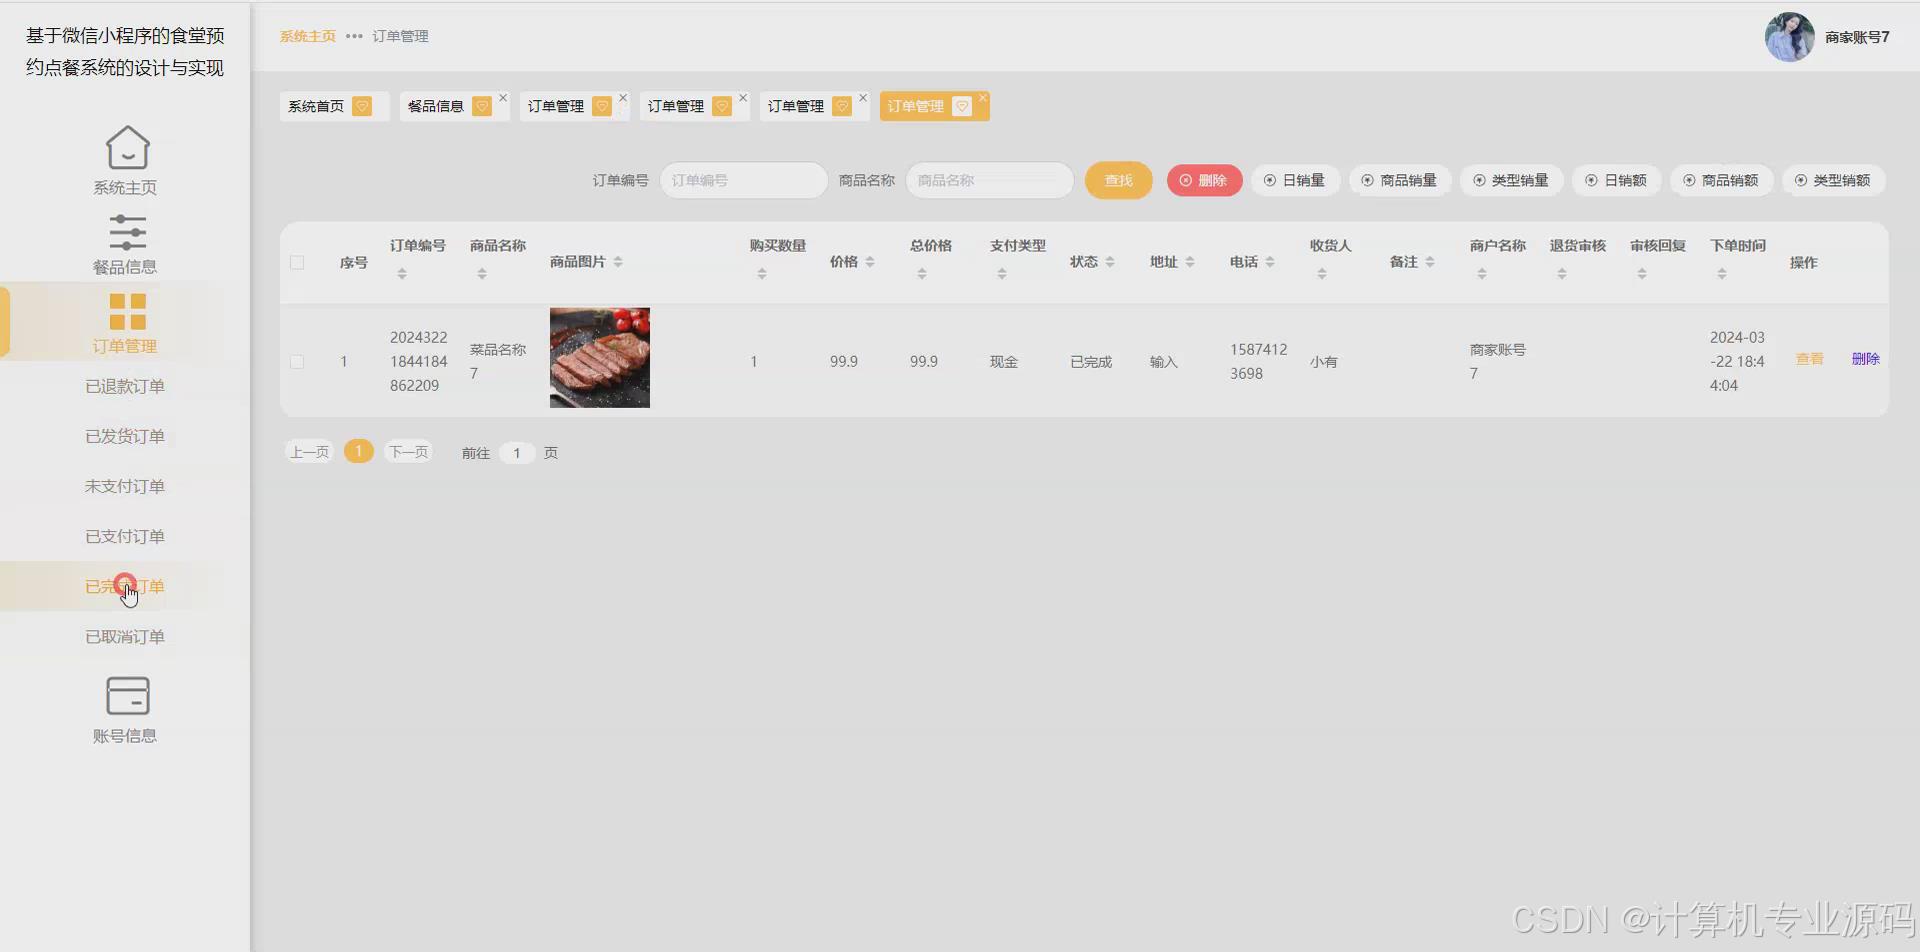
Task: Toggle the select-all header checkbox
Action: tap(297, 262)
